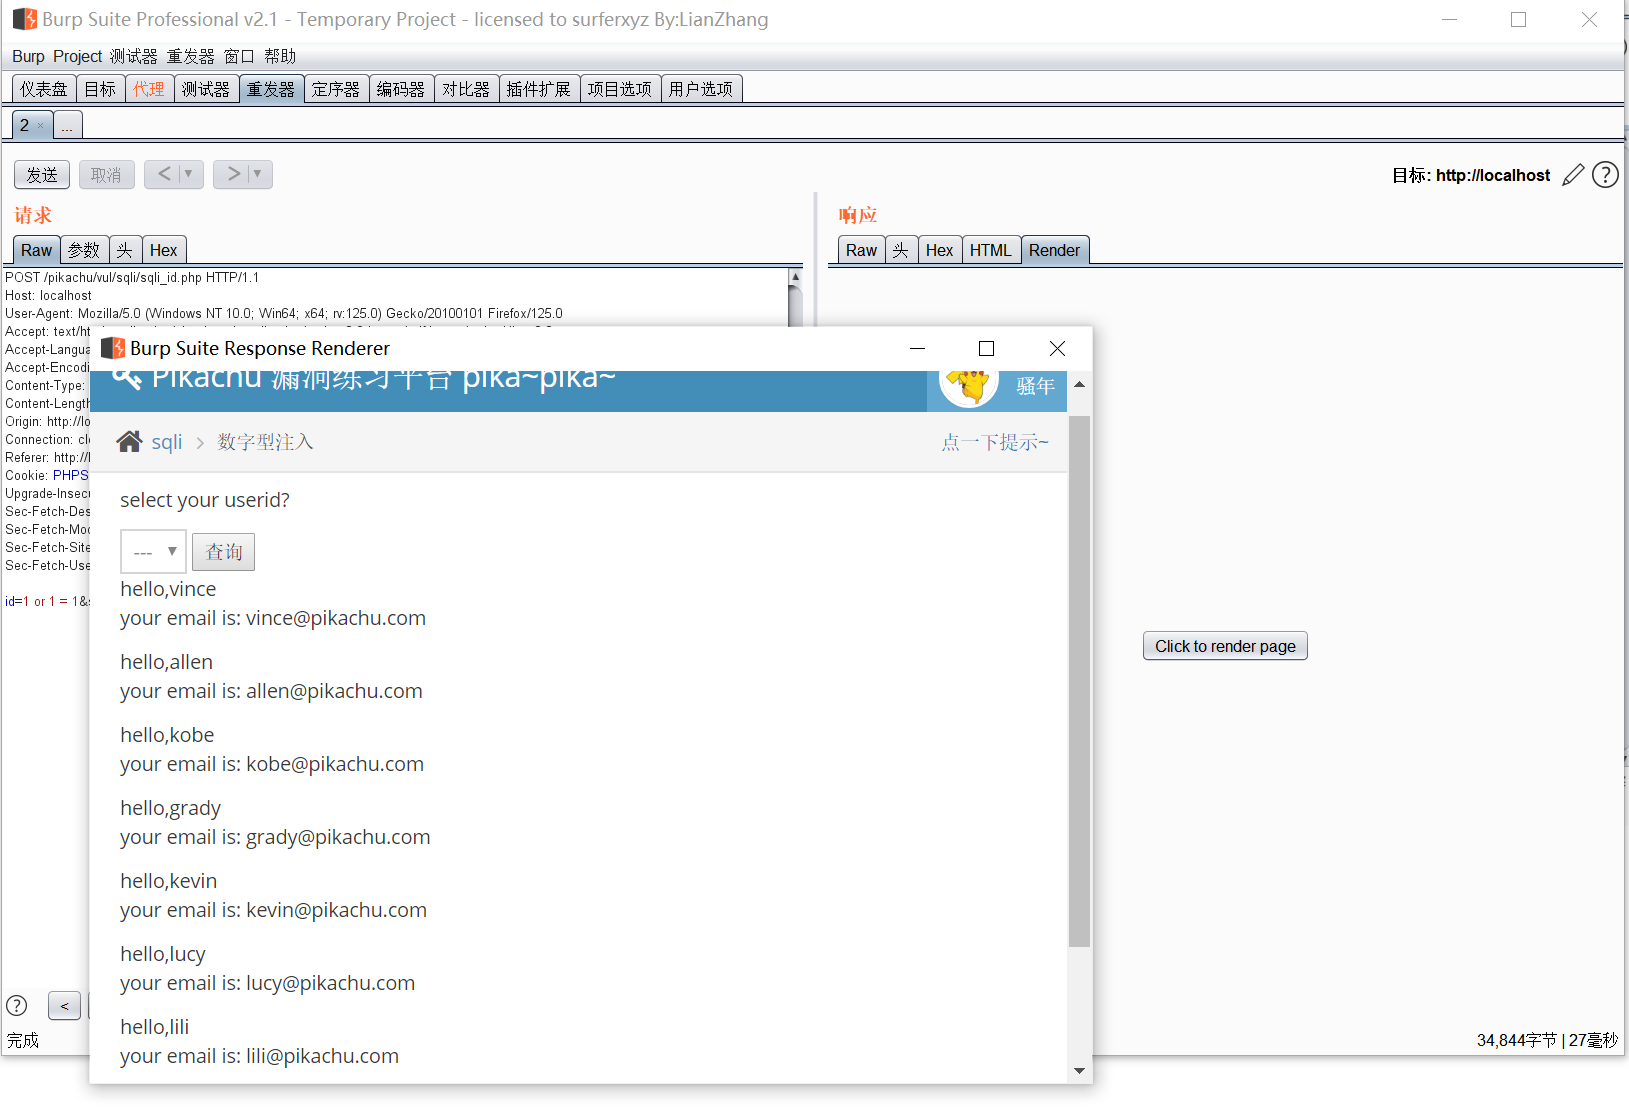Switch to the 定序器 sequencer tab
Image resolution: width=1629 pixels, height=1112 pixels.
[336, 89]
